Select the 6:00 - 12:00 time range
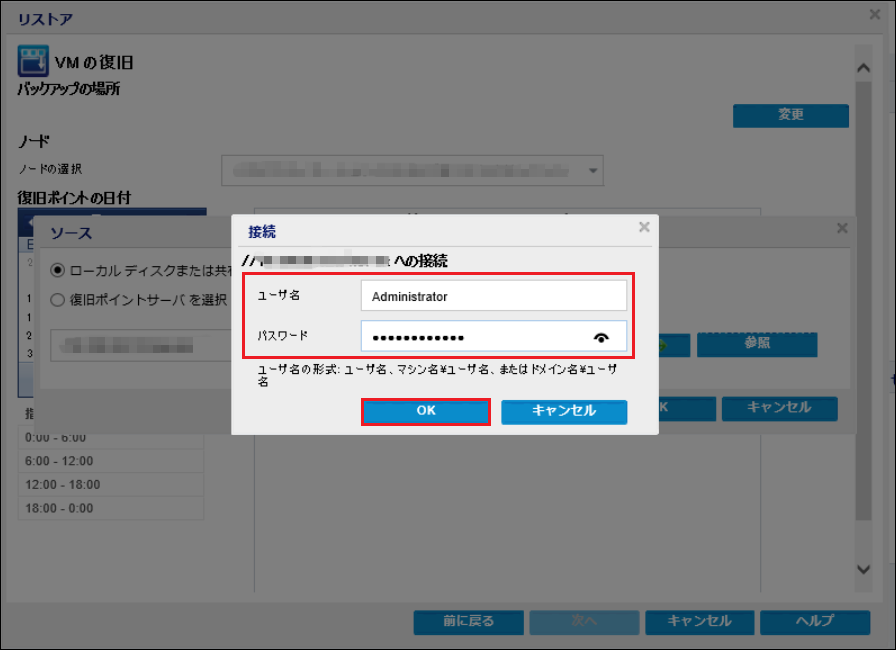 [111, 461]
